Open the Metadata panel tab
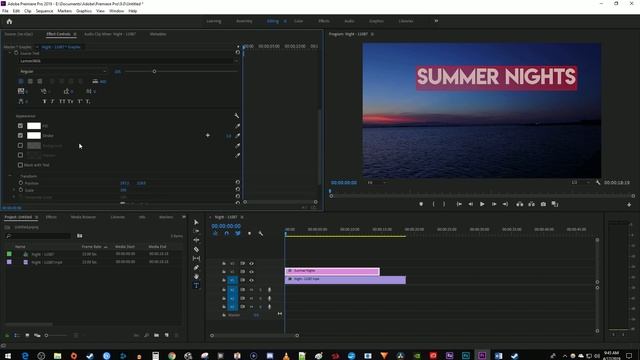Viewport: 640px width, 360px height. click(158, 34)
